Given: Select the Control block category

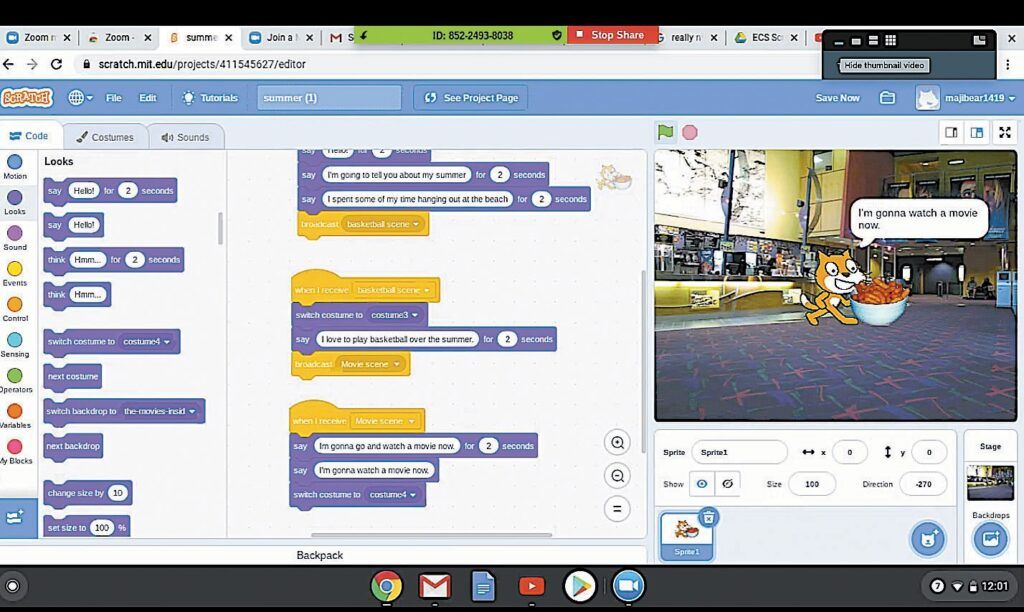Looking at the screenshot, I should (14, 309).
